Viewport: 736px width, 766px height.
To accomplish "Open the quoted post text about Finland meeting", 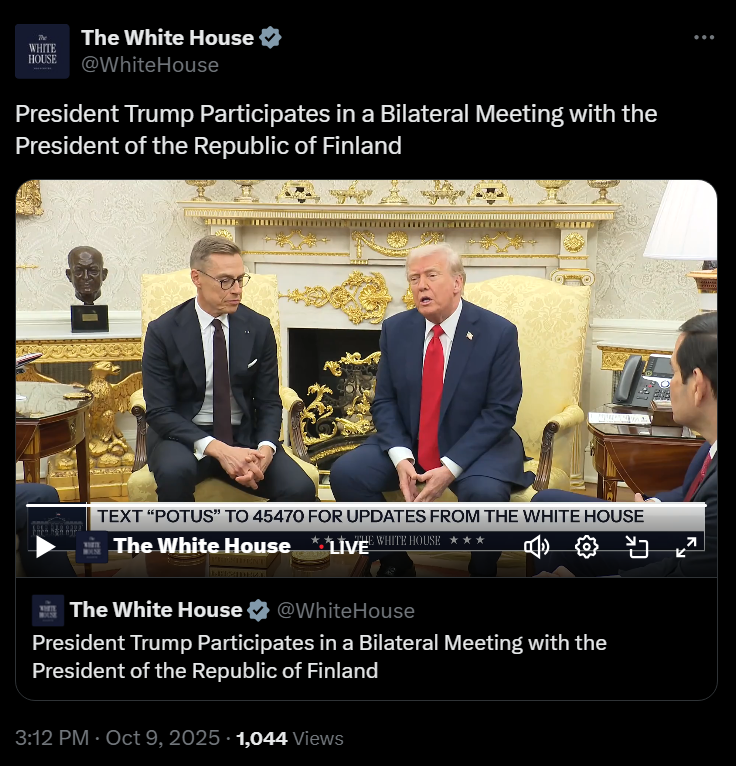I will tap(319, 657).
